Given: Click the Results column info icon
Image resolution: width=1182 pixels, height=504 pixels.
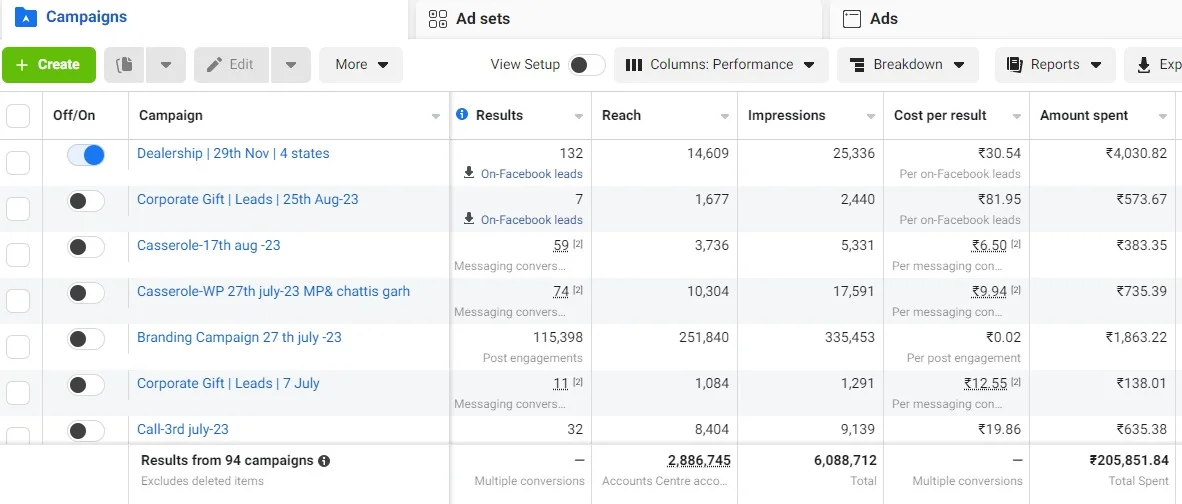Looking at the screenshot, I should [x=462, y=115].
